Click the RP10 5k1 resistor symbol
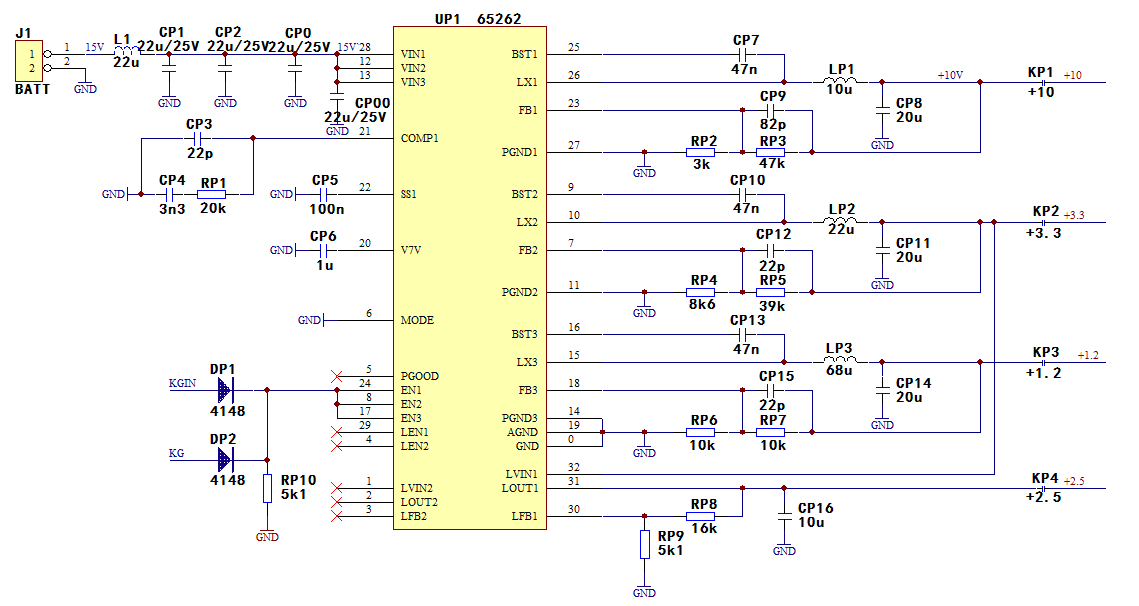The height and width of the screenshot is (606, 1139). click(267, 488)
